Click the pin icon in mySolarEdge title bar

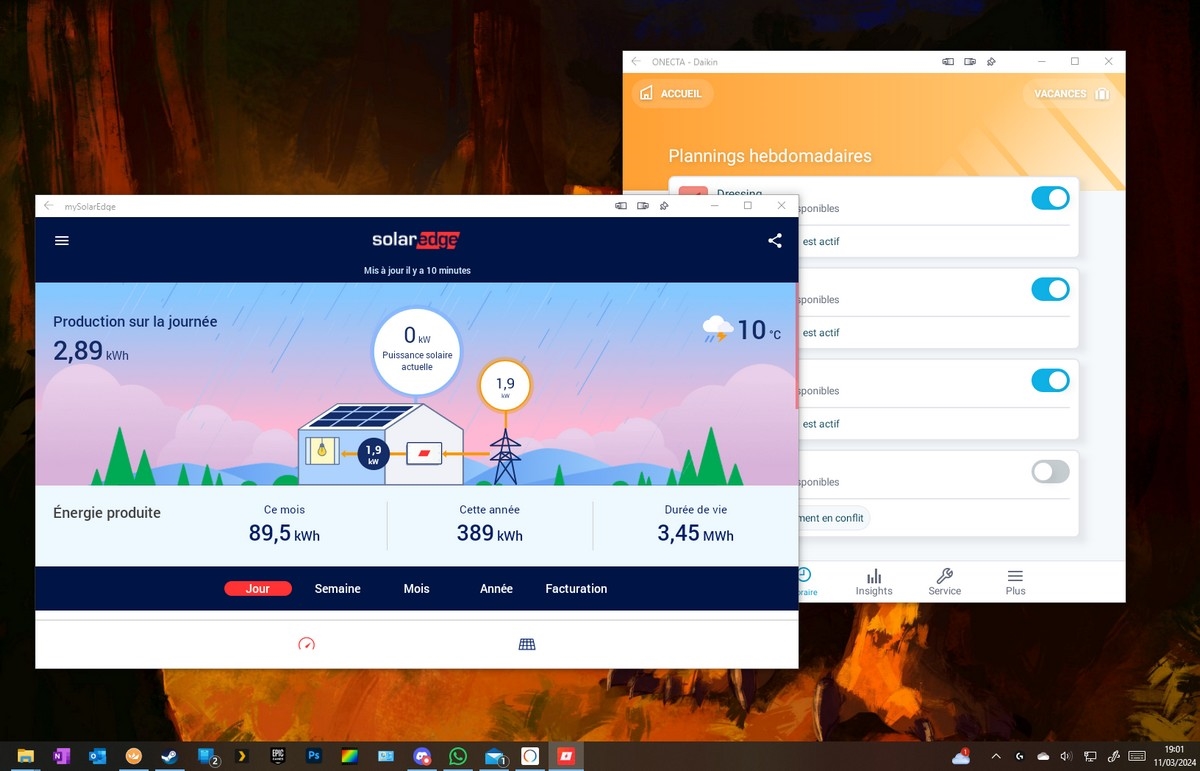(x=664, y=206)
